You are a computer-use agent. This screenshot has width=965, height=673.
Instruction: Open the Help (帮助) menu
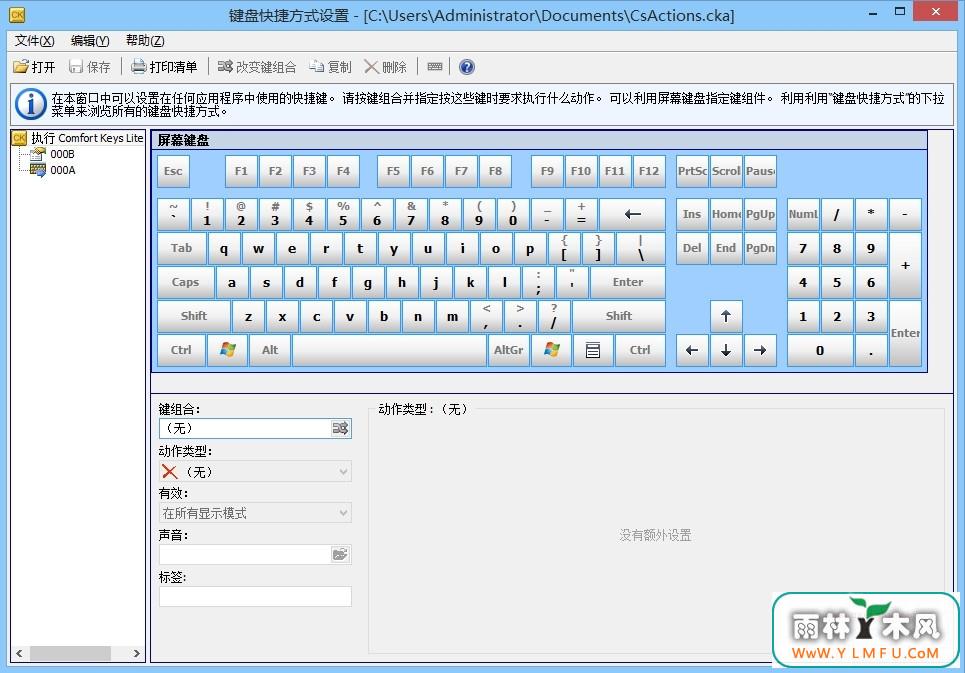point(145,41)
